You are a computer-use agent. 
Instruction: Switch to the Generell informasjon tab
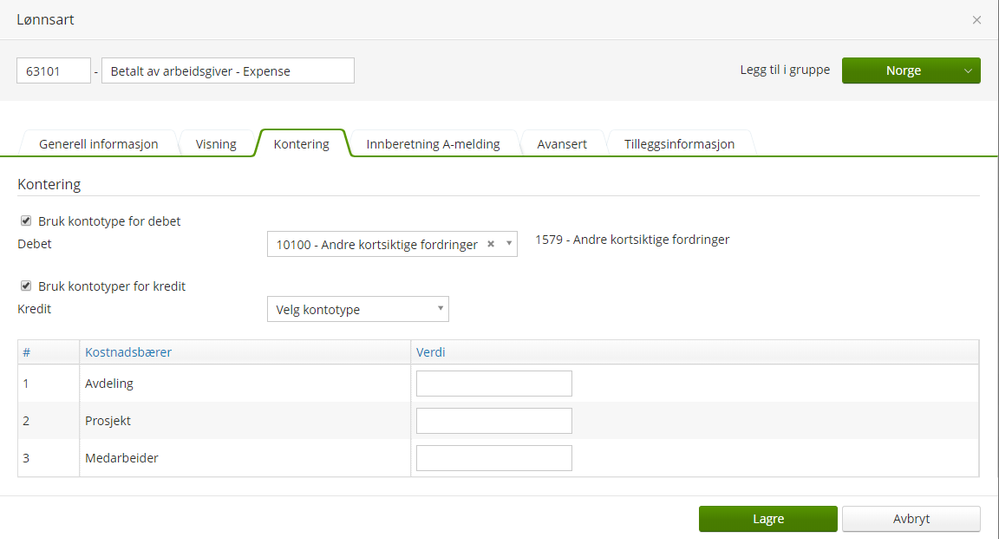(x=98, y=144)
